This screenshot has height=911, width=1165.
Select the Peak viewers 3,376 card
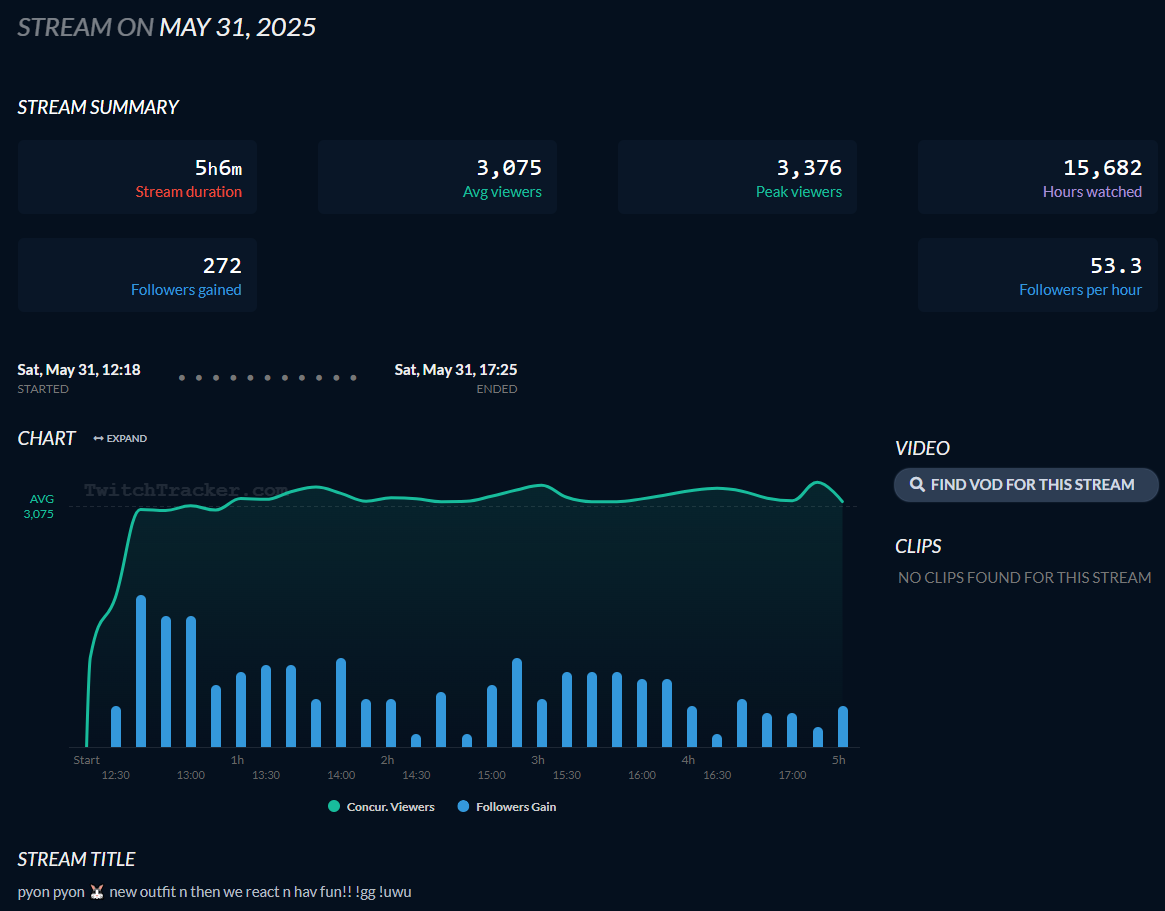point(737,177)
